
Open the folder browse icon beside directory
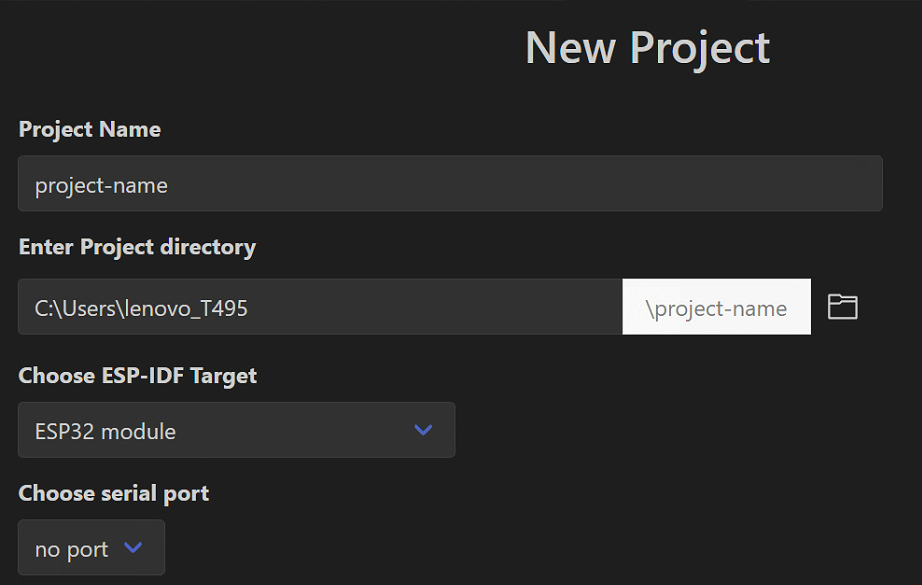coord(843,307)
